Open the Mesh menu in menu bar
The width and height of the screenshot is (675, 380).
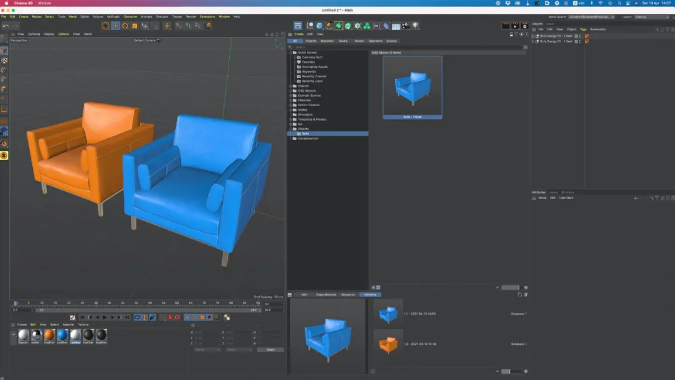click(x=73, y=17)
